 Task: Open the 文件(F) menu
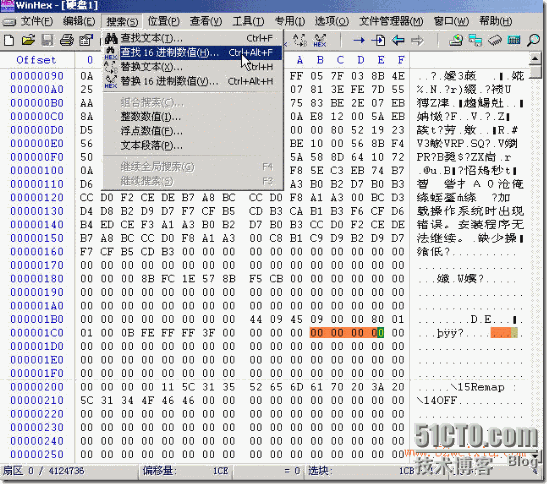click(37, 22)
